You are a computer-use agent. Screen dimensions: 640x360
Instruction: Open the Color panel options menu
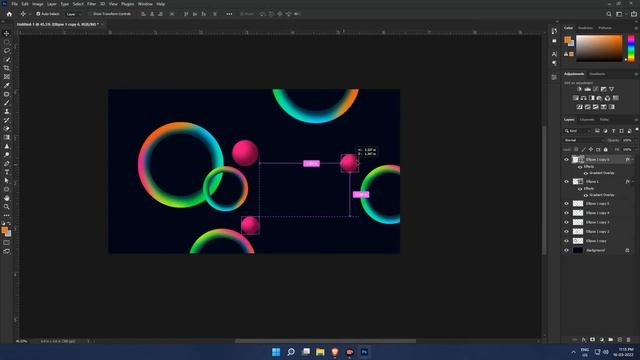click(636, 28)
